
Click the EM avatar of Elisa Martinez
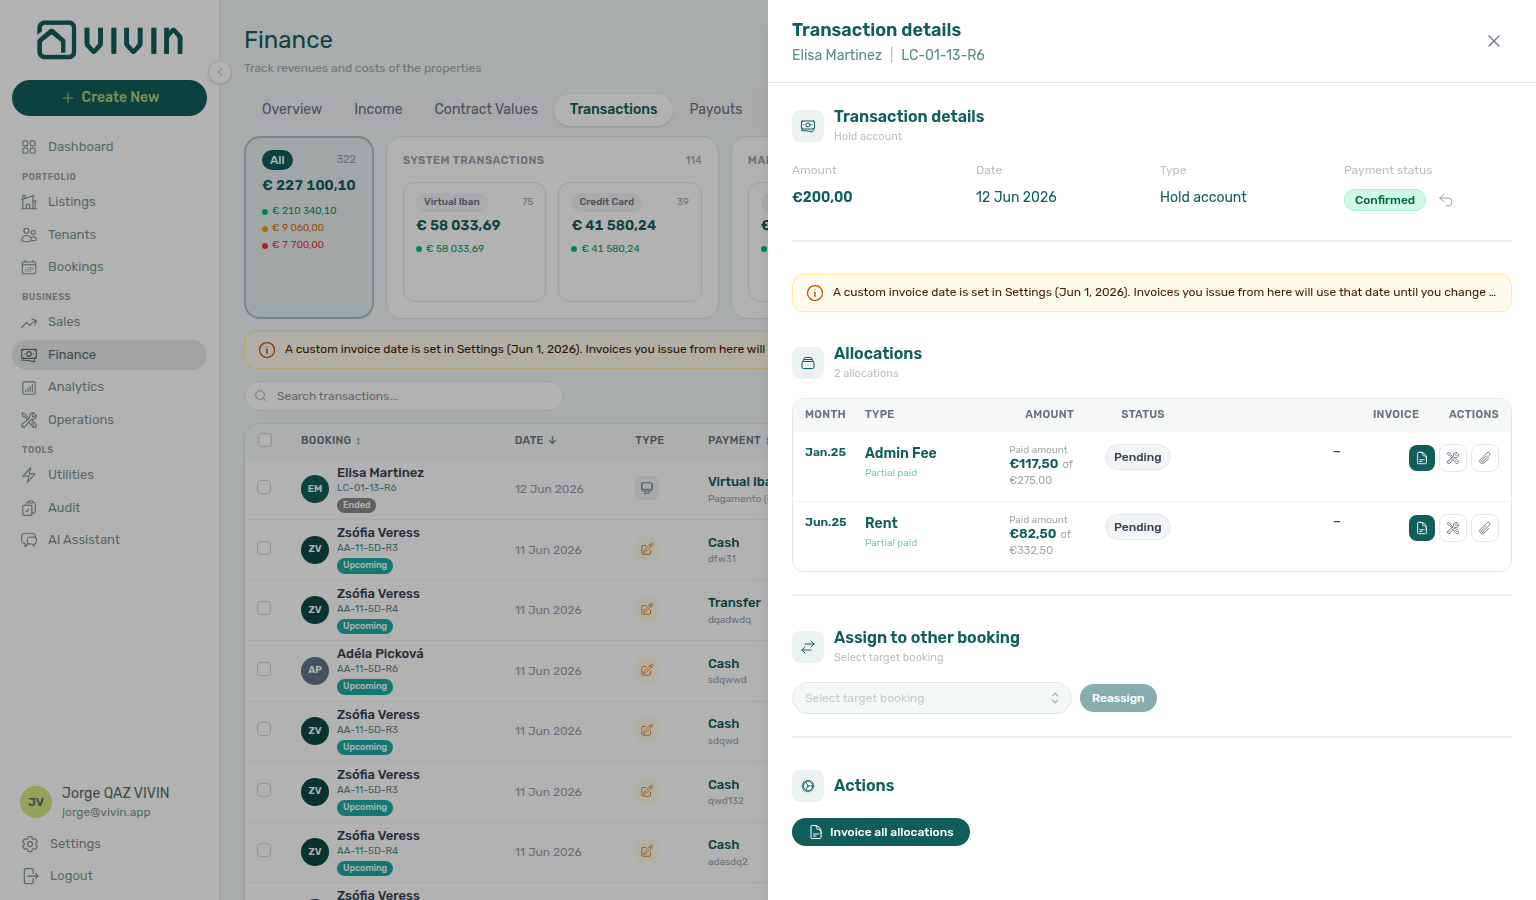(315, 489)
